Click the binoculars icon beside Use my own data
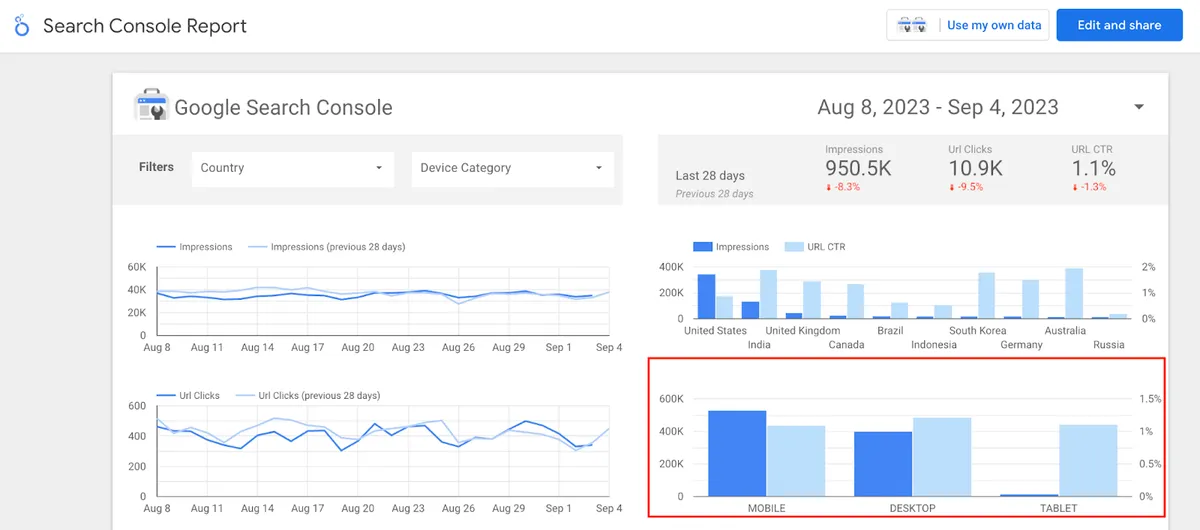Viewport: 1200px width, 530px height. point(913,26)
